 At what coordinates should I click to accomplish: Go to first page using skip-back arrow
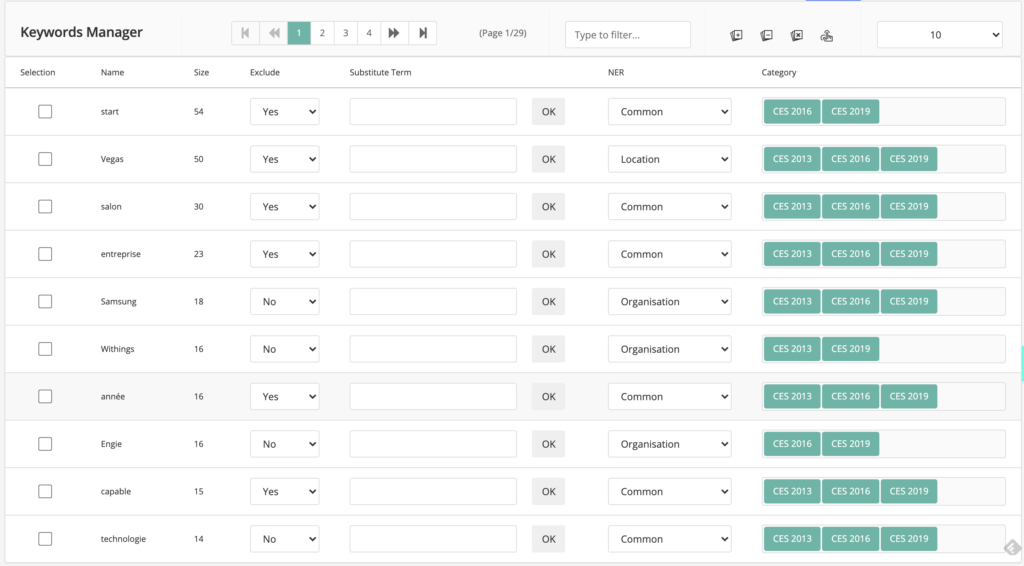[x=245, y=33]
